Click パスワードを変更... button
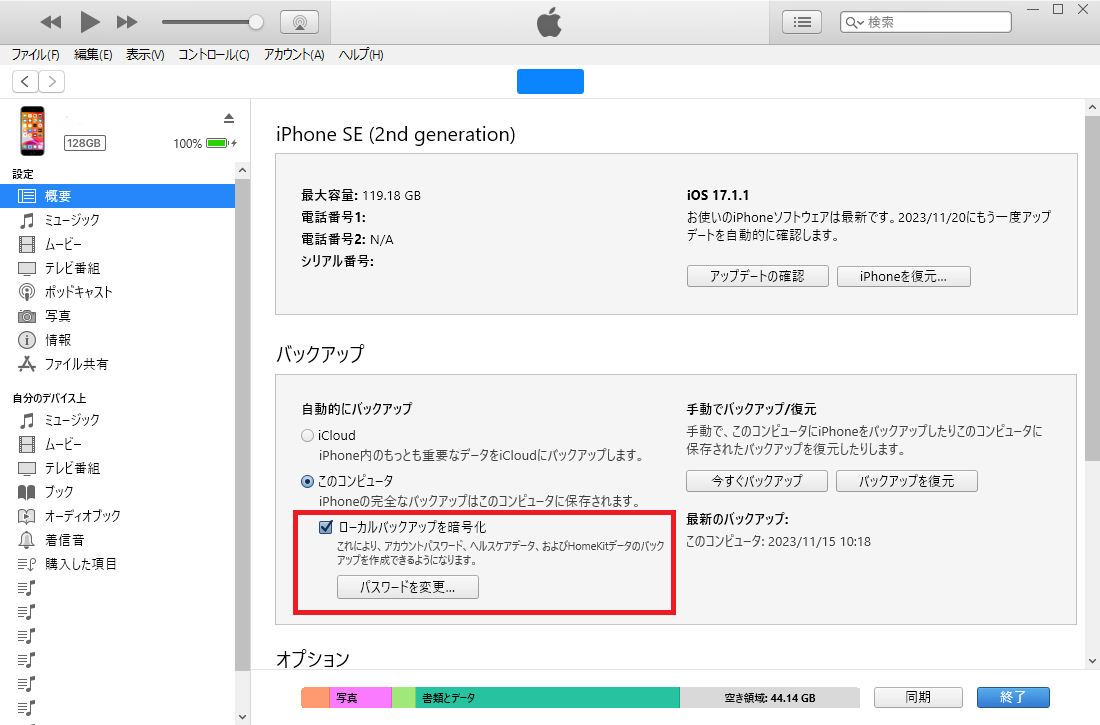Screen dimensions: 1100x725 point(408,587)
